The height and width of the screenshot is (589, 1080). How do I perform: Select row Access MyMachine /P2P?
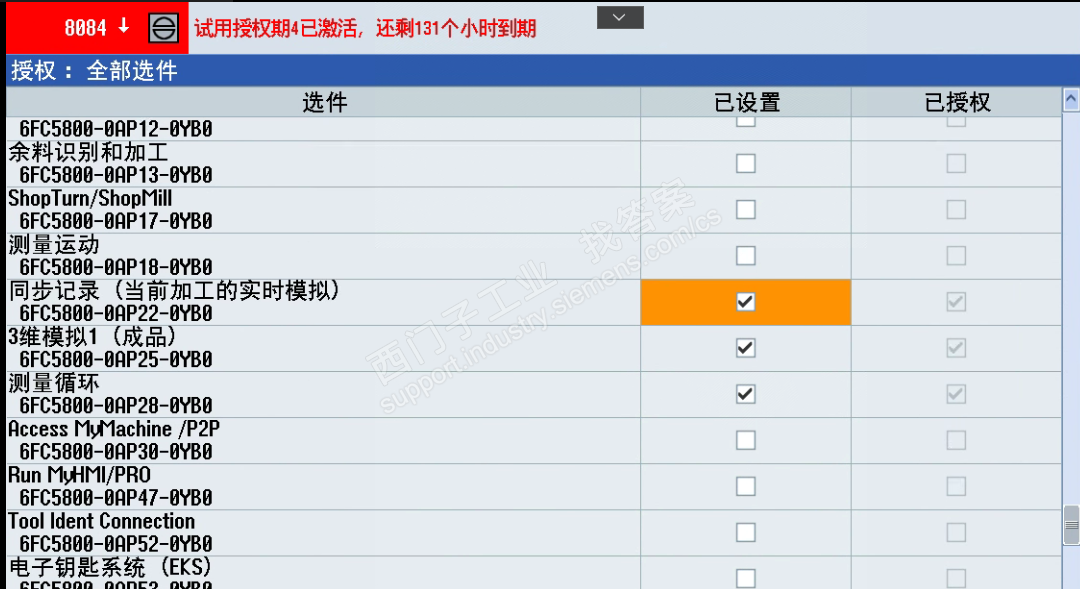tap(534, 441)
